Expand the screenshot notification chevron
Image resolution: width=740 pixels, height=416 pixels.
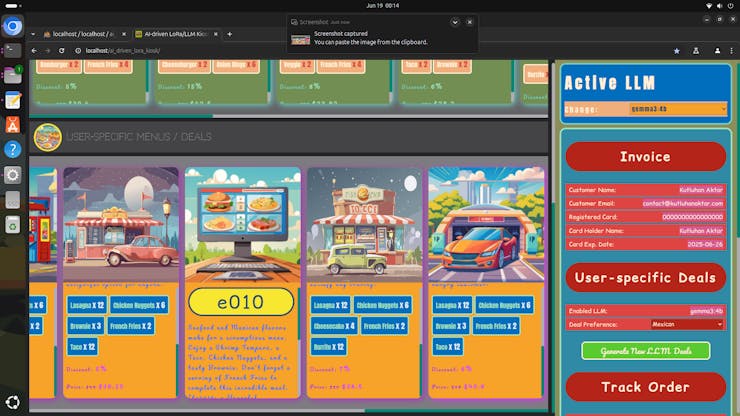pyautogui.click(x=455, y=22)
